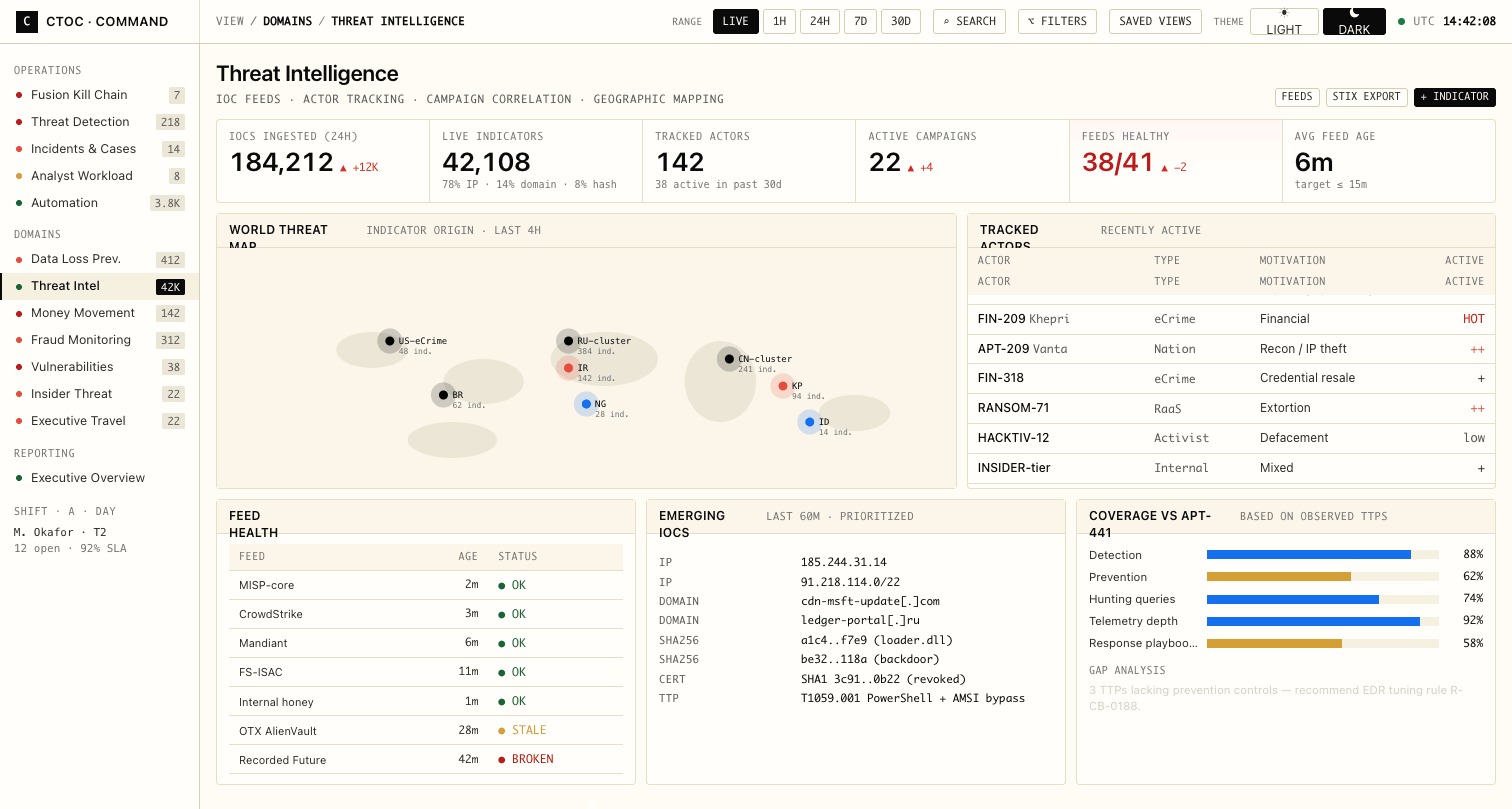The image size is (1512, 809).
Task: Click the STIX Export button
Action: tap(1367, 97)
